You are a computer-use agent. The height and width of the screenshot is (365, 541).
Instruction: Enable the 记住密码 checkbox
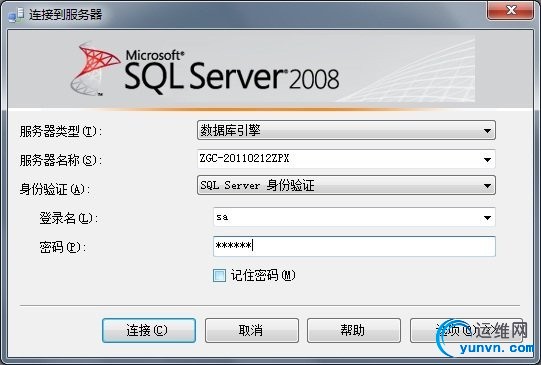219,276
